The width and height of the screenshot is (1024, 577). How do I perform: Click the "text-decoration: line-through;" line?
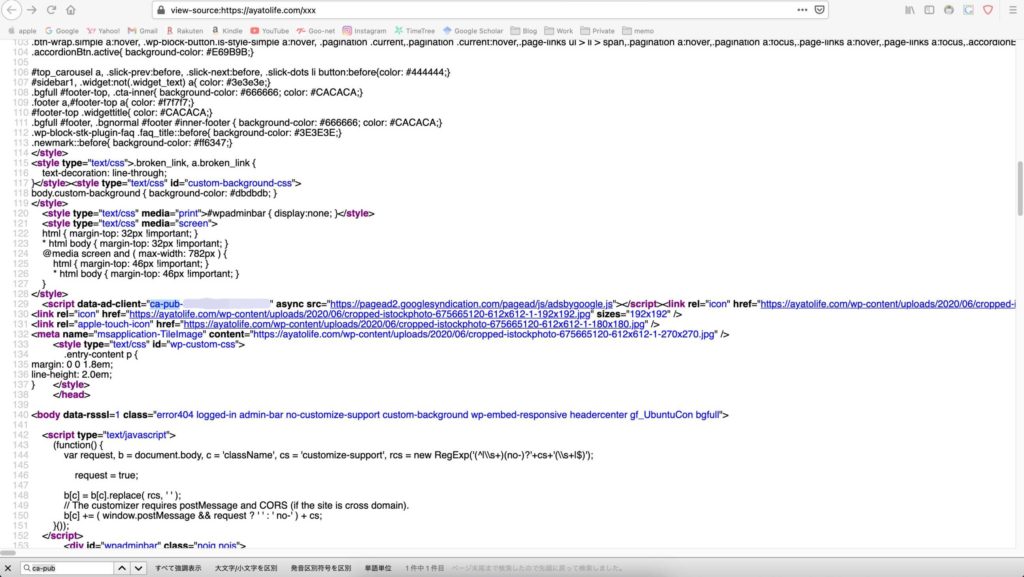click(x=104, y=173)
